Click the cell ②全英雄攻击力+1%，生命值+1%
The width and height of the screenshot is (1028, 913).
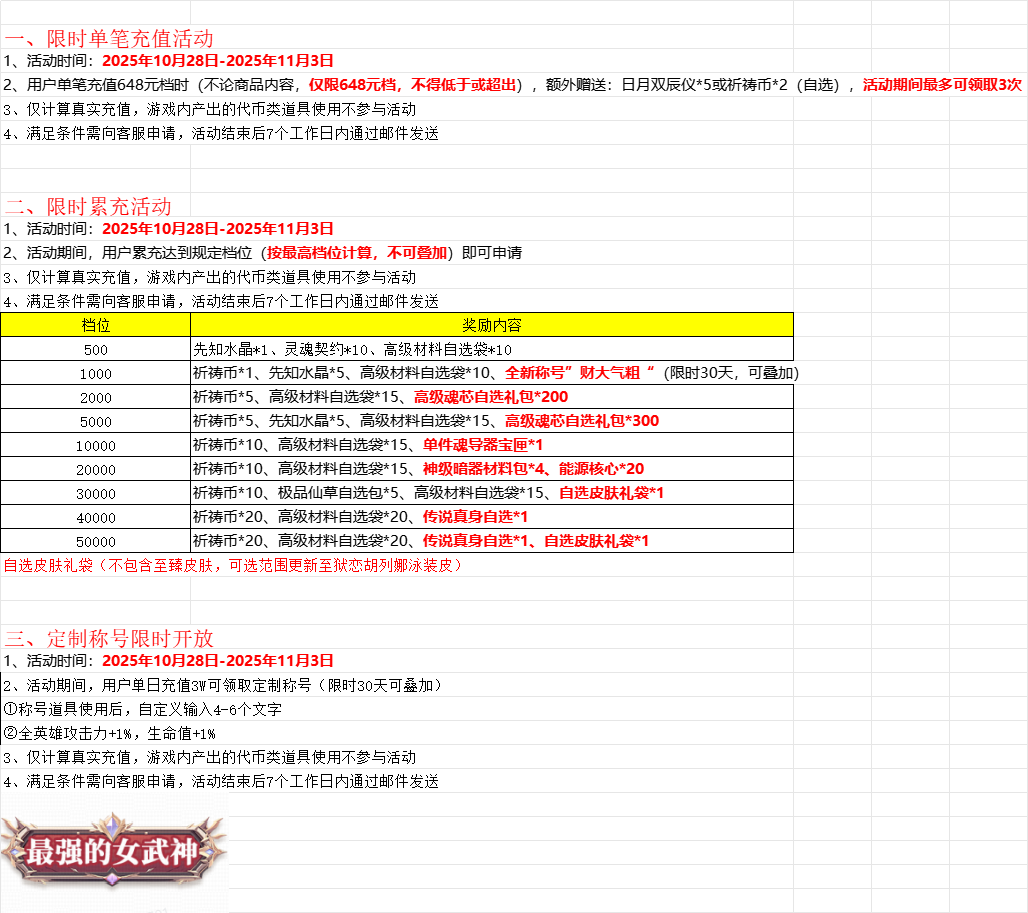109,733
